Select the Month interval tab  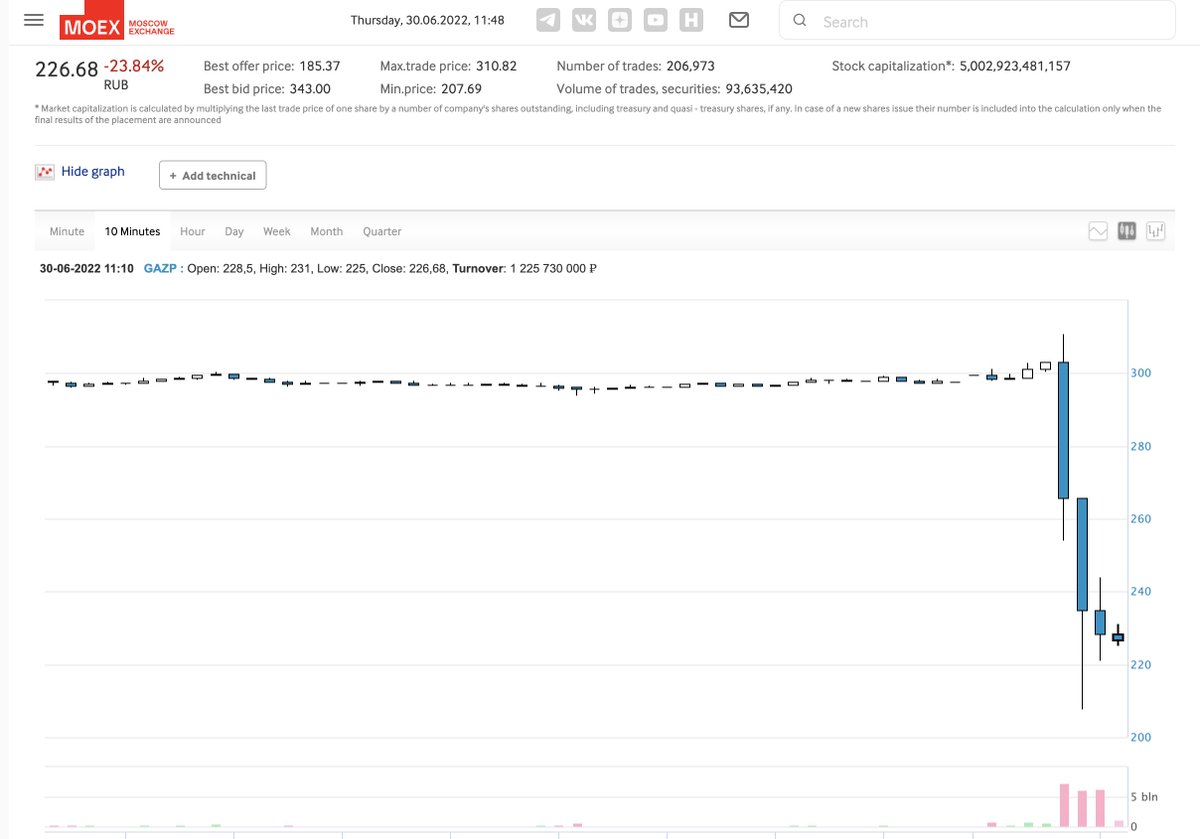click(326, 231)
